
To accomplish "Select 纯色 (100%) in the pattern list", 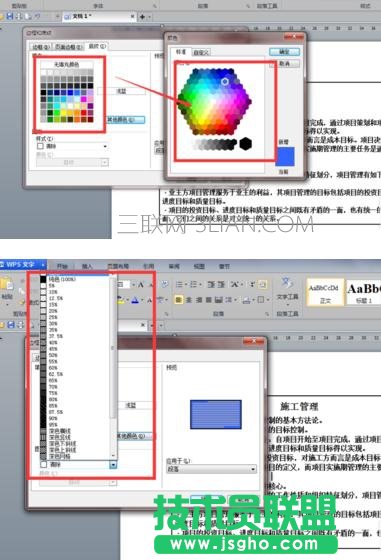I will click(x=75, y=279).
